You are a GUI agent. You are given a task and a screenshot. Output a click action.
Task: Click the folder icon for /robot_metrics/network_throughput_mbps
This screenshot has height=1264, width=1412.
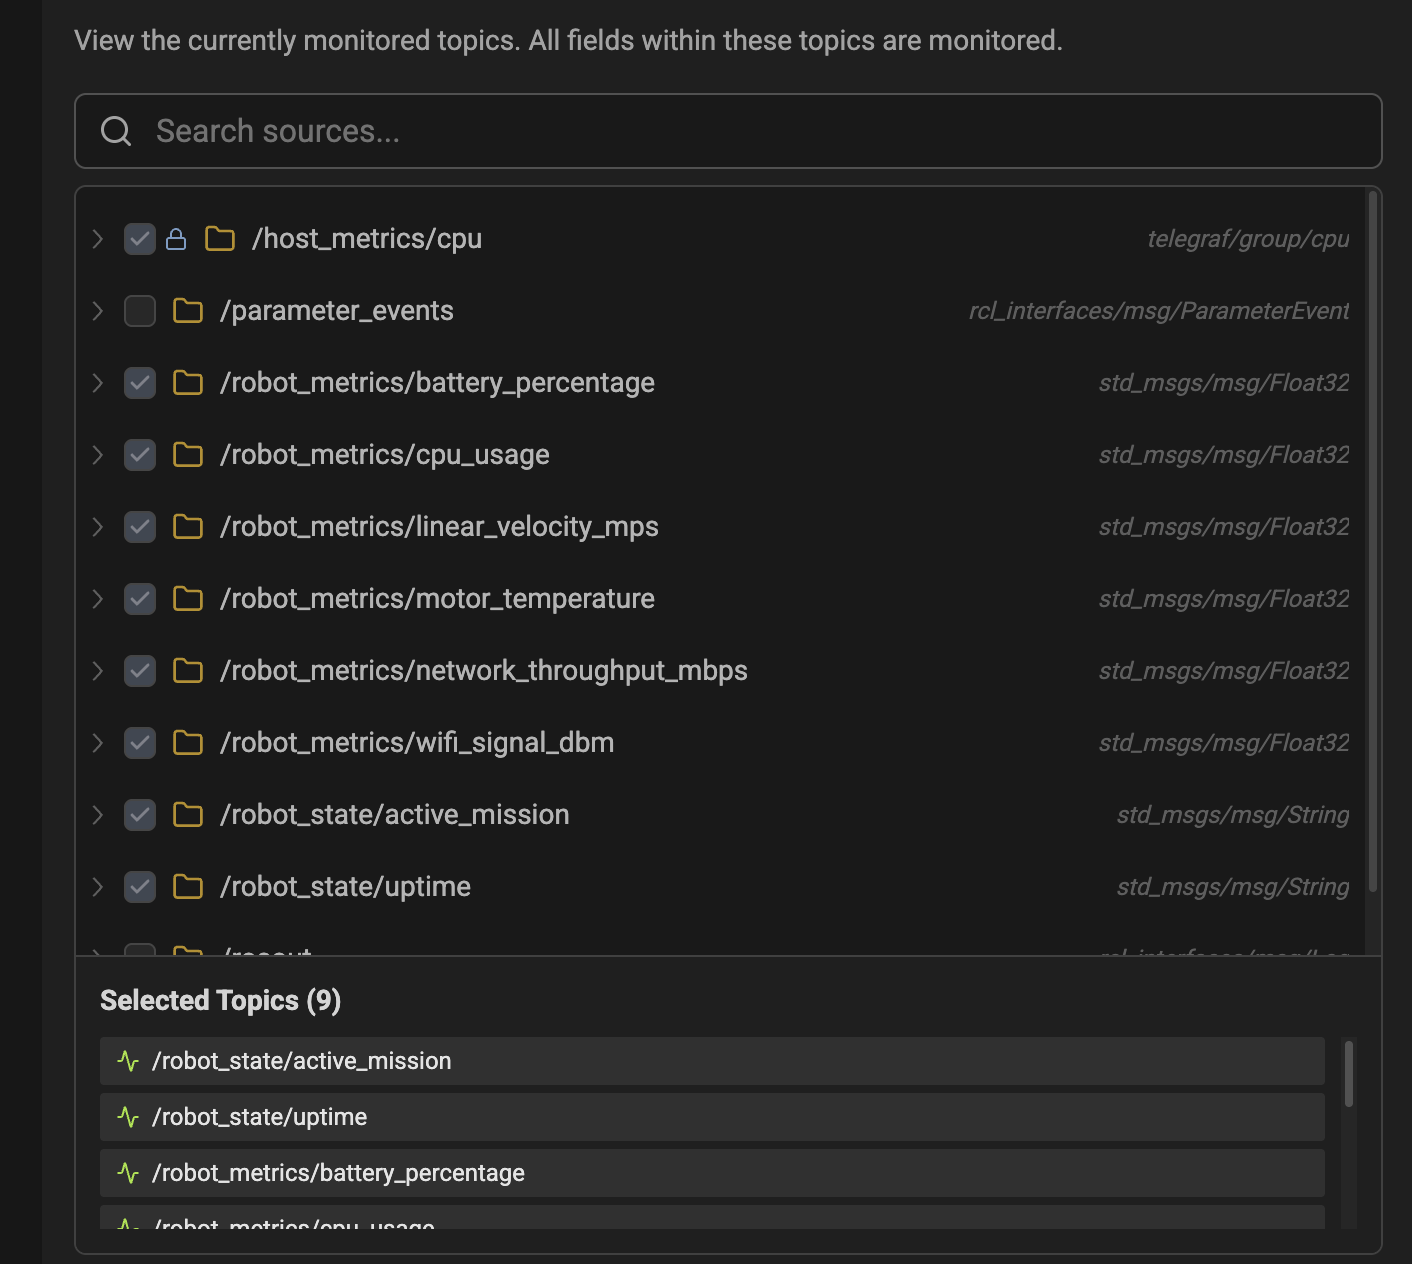(188, 670)
